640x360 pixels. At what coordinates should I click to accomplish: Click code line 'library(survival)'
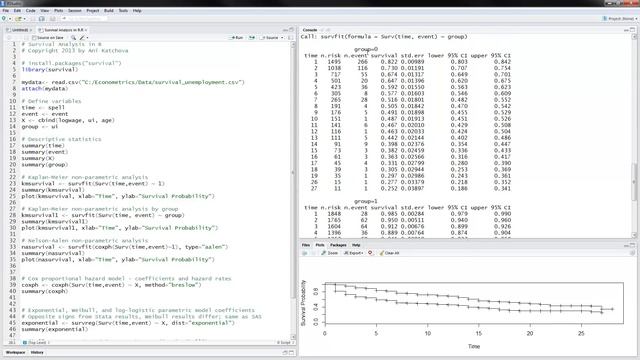(x=50, y=69)
